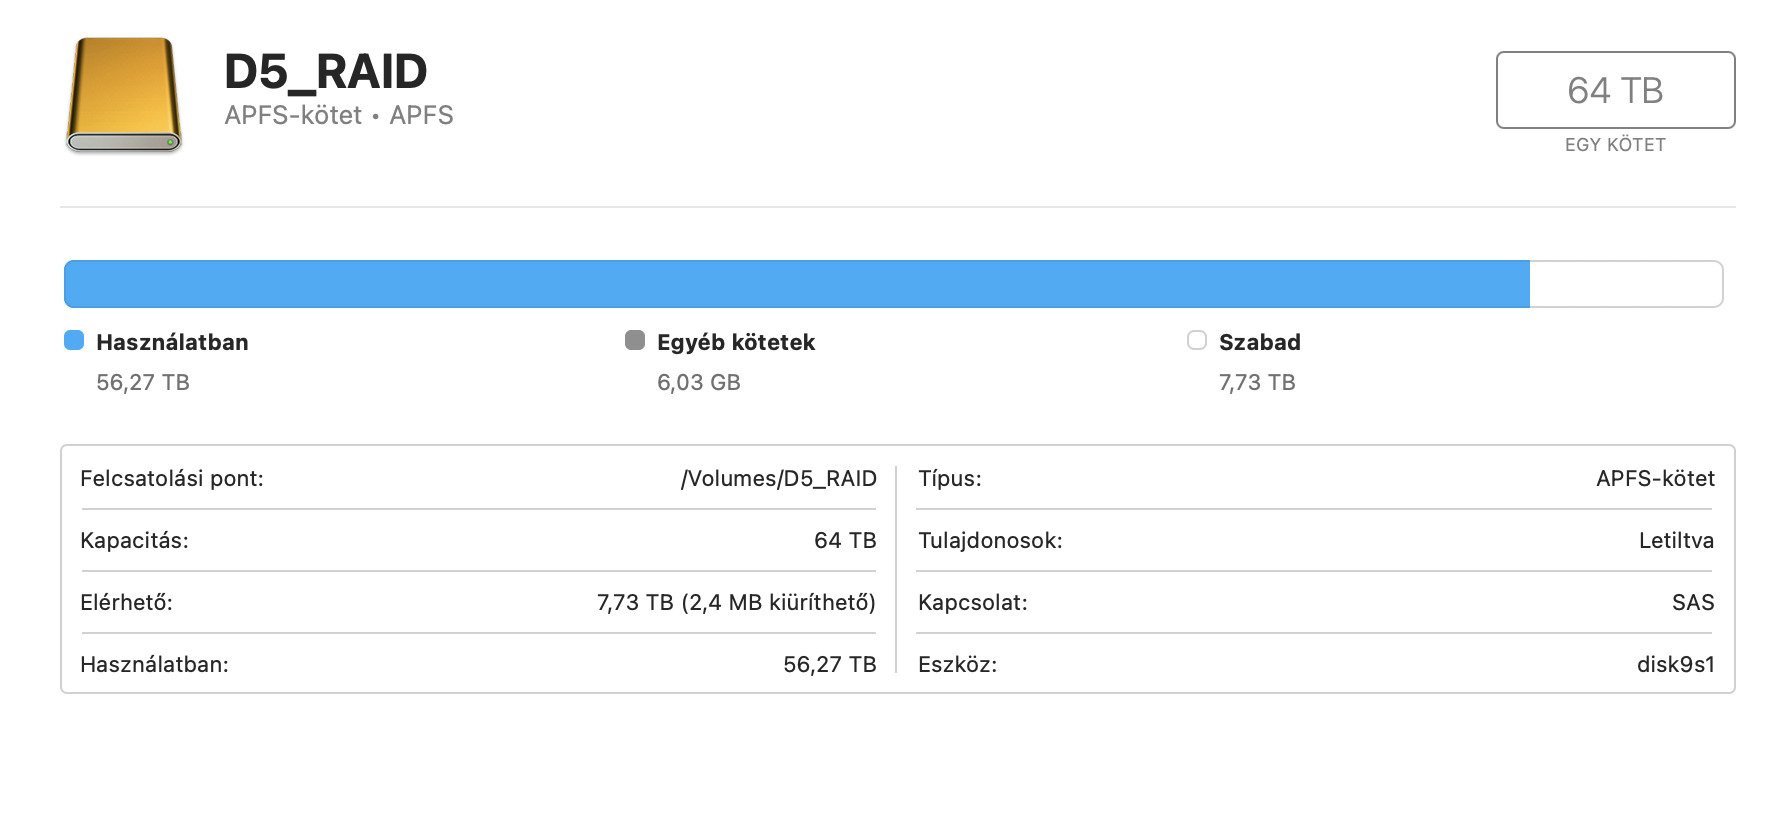Click the Kapacitás row value 64 TB
1768x818 pixels.
point(844,540)
